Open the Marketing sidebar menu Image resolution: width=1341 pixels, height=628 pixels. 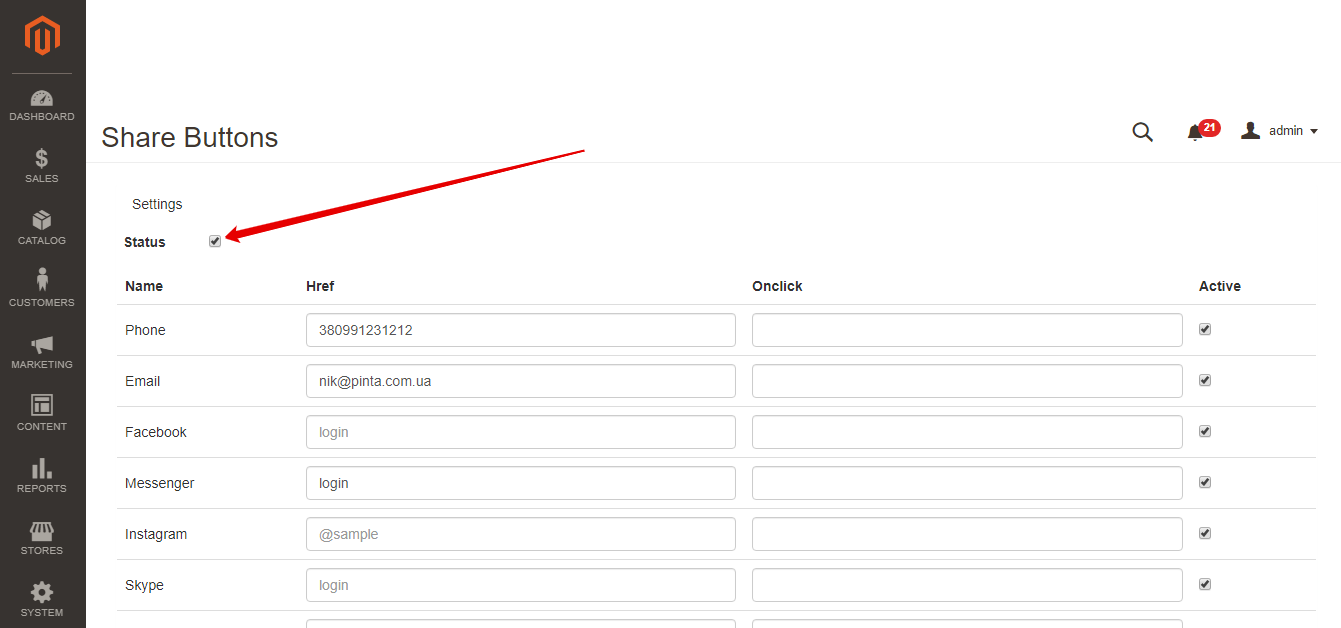point(42,352)
